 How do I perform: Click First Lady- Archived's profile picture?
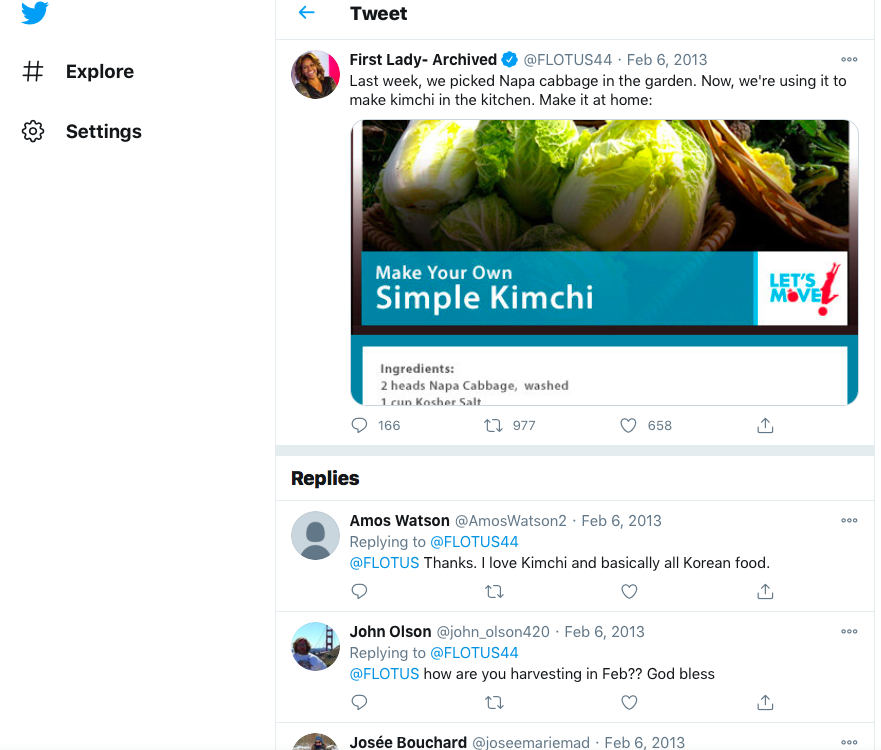point(315,74)
